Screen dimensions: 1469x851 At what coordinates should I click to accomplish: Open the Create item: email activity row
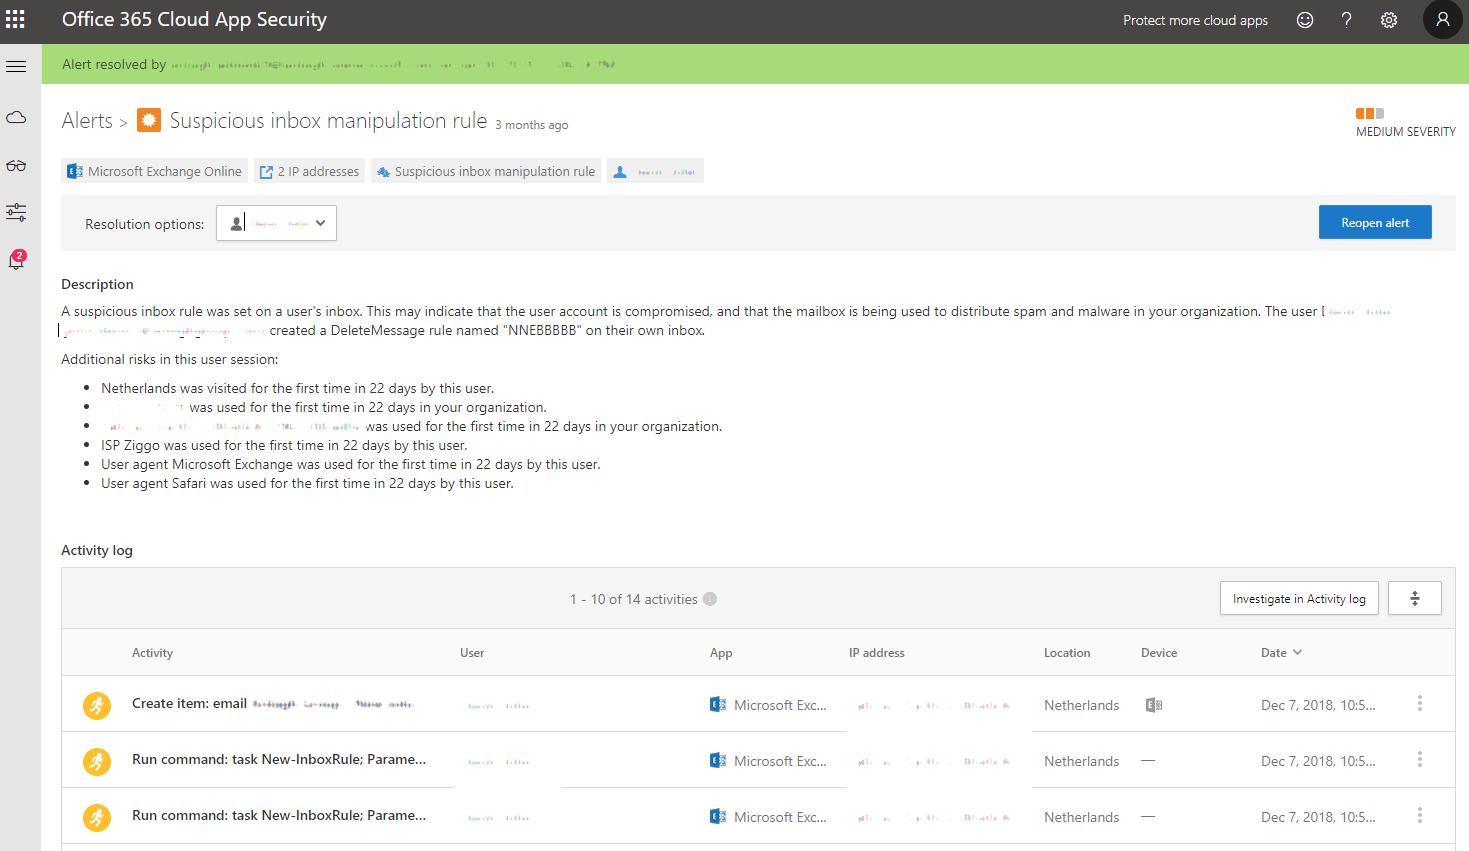point(758,704)
